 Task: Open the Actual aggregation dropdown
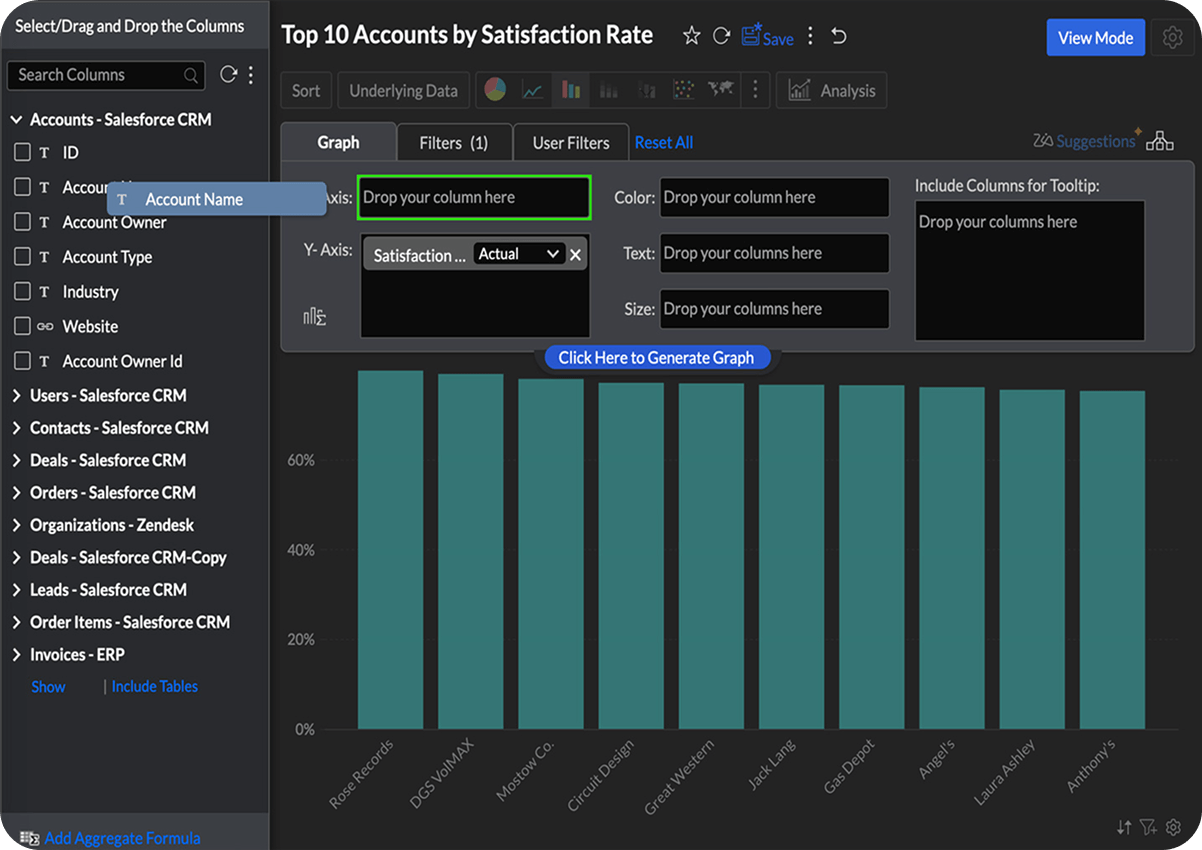518,255
